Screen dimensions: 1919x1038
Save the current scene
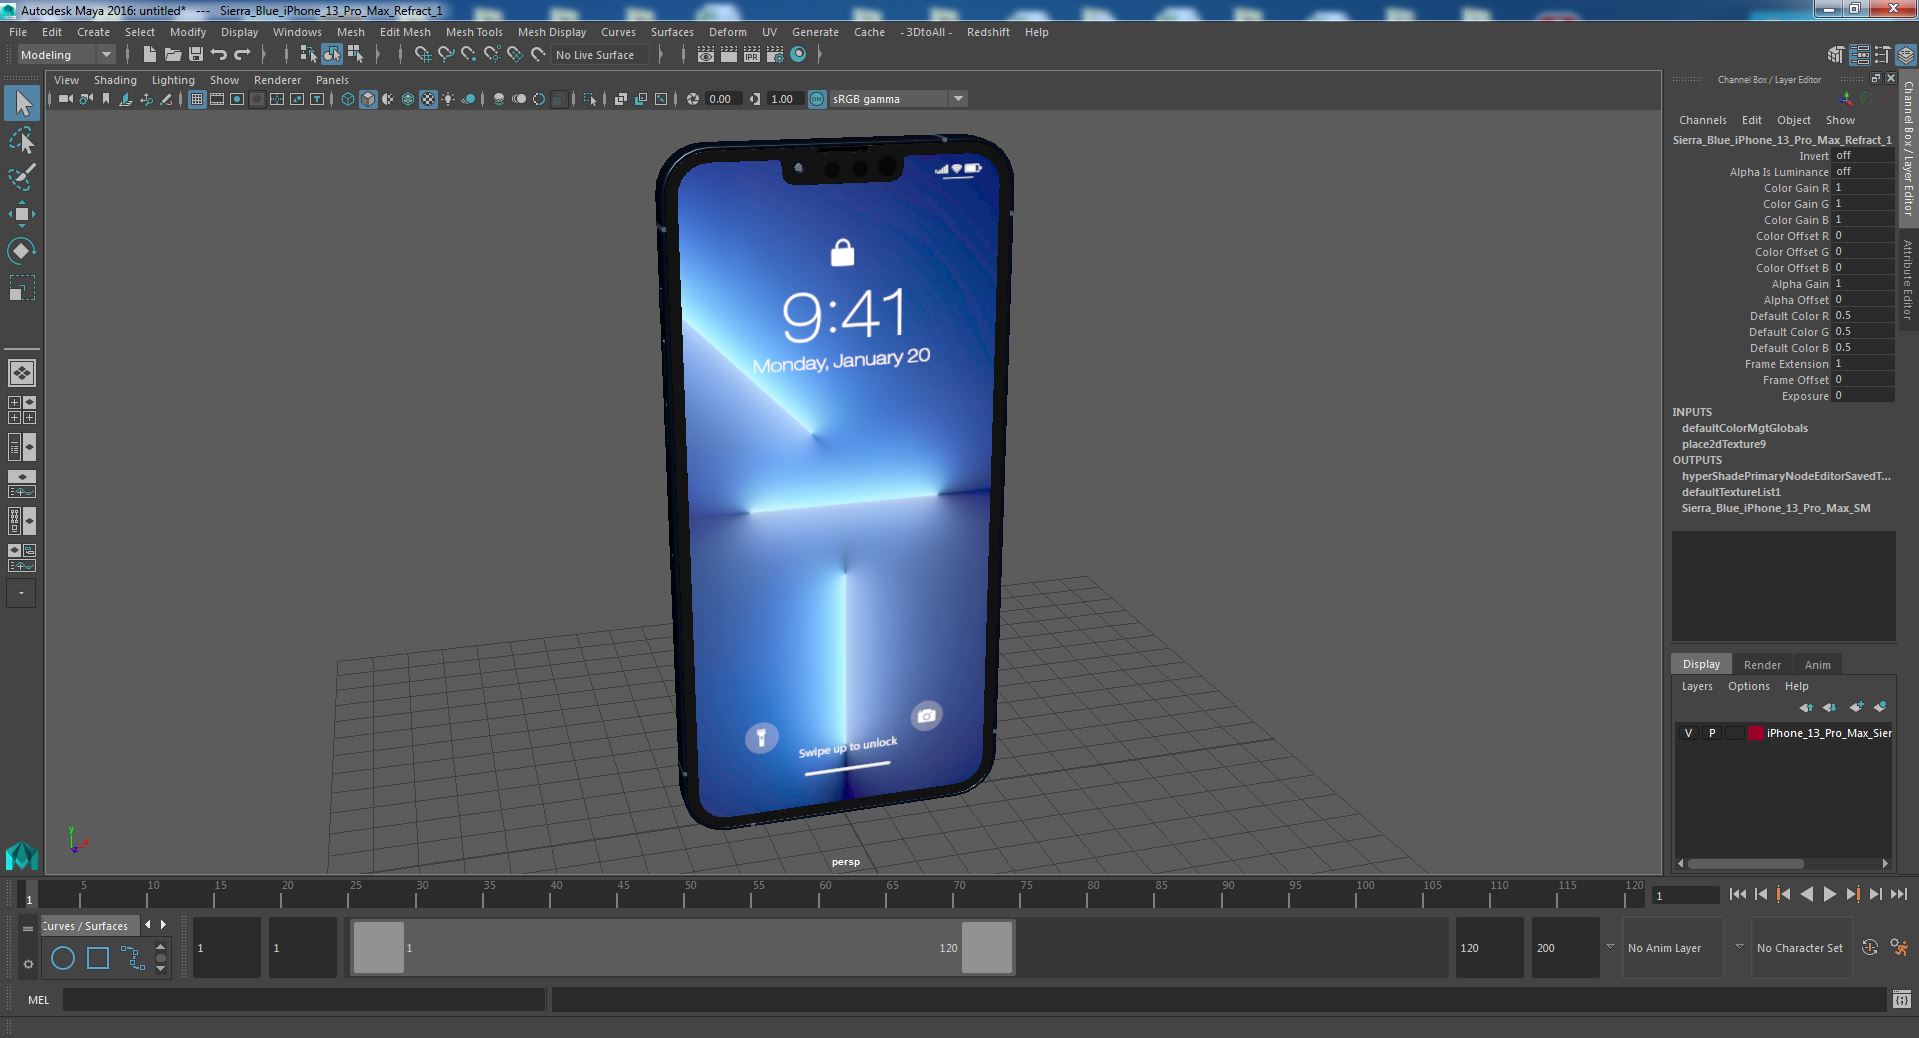pyautogui.click(x=196, y=55)
